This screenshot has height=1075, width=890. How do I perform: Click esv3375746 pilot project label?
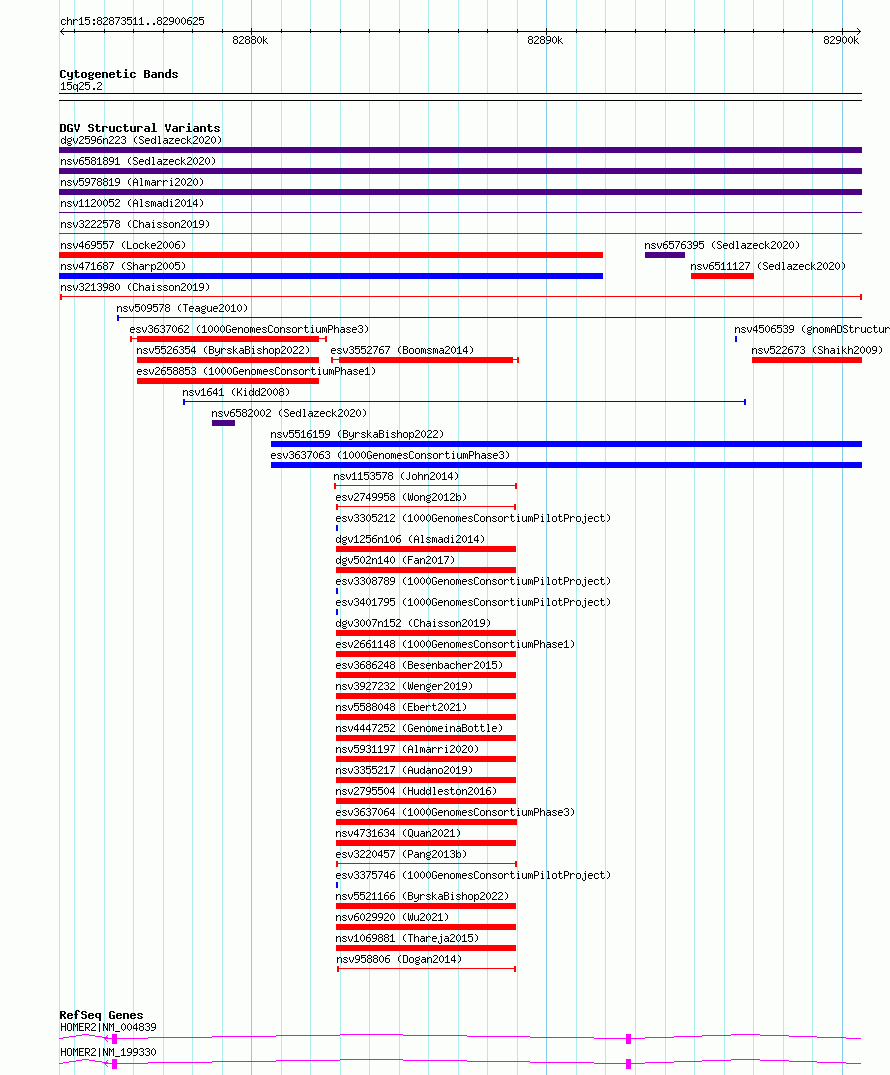click(x=473, y=876)
